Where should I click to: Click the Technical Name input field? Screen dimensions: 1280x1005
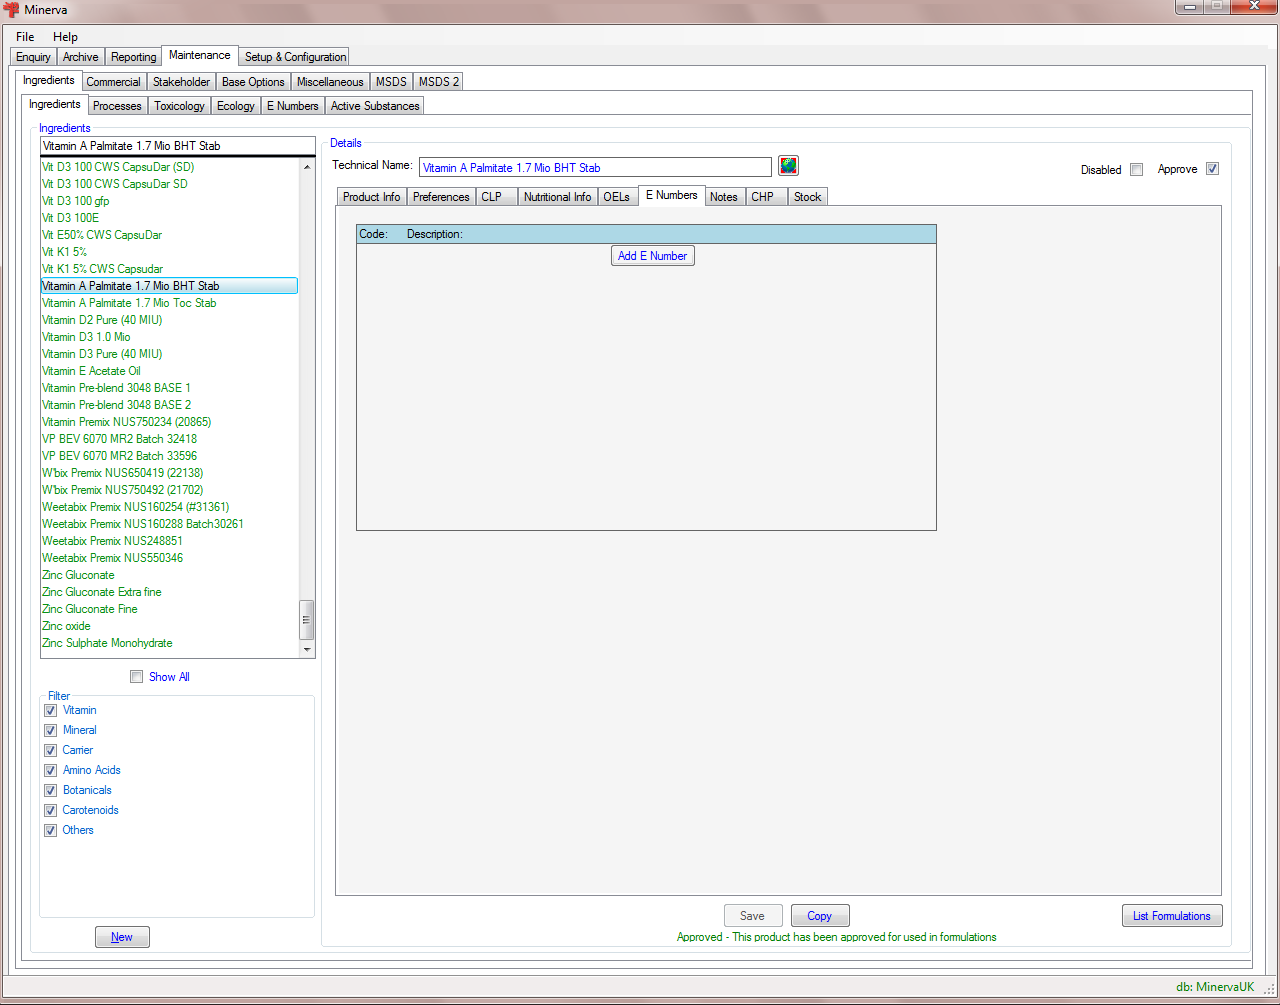click(595, 168)
